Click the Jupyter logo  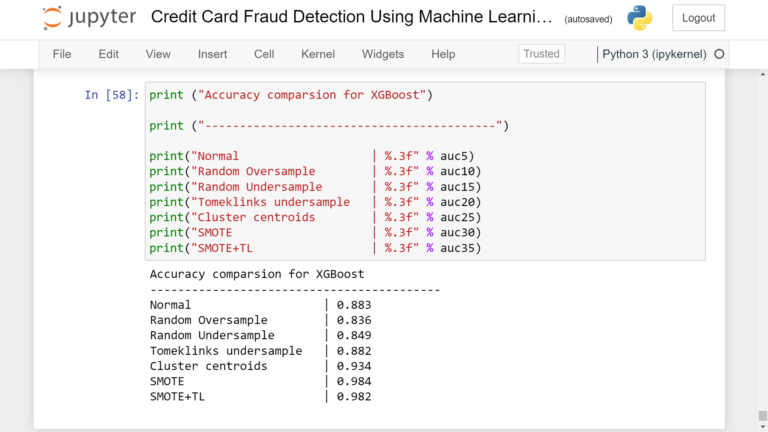89,18
